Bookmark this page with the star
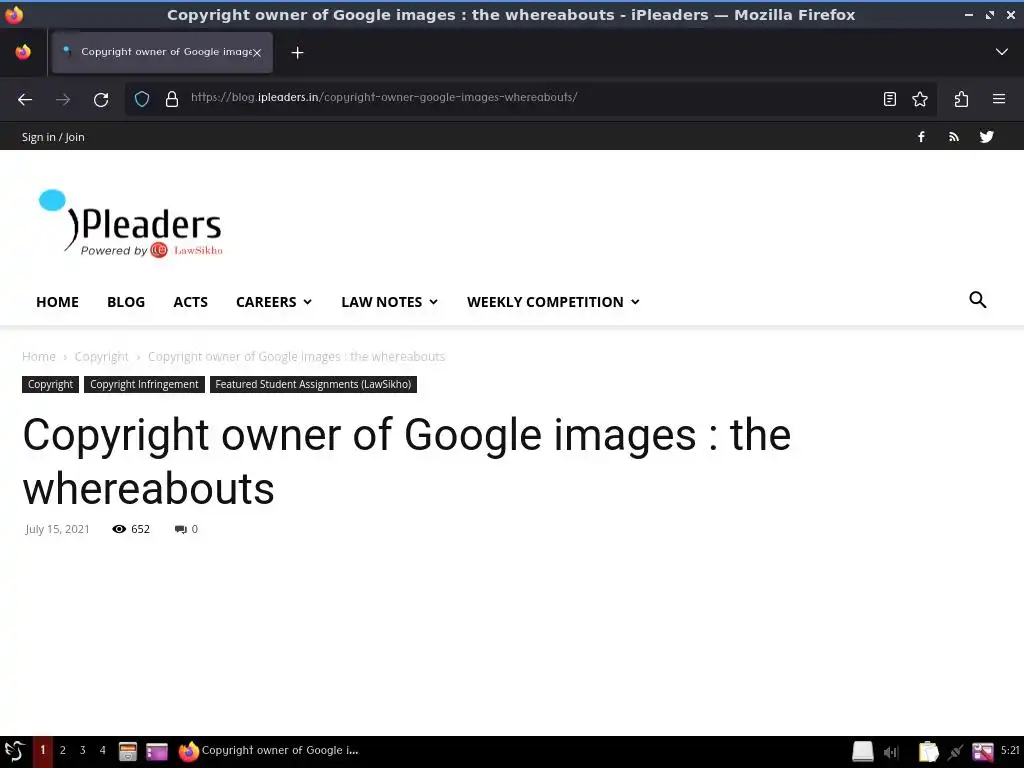Viewport: 1024px width, 768px height. tap(920, 99)
